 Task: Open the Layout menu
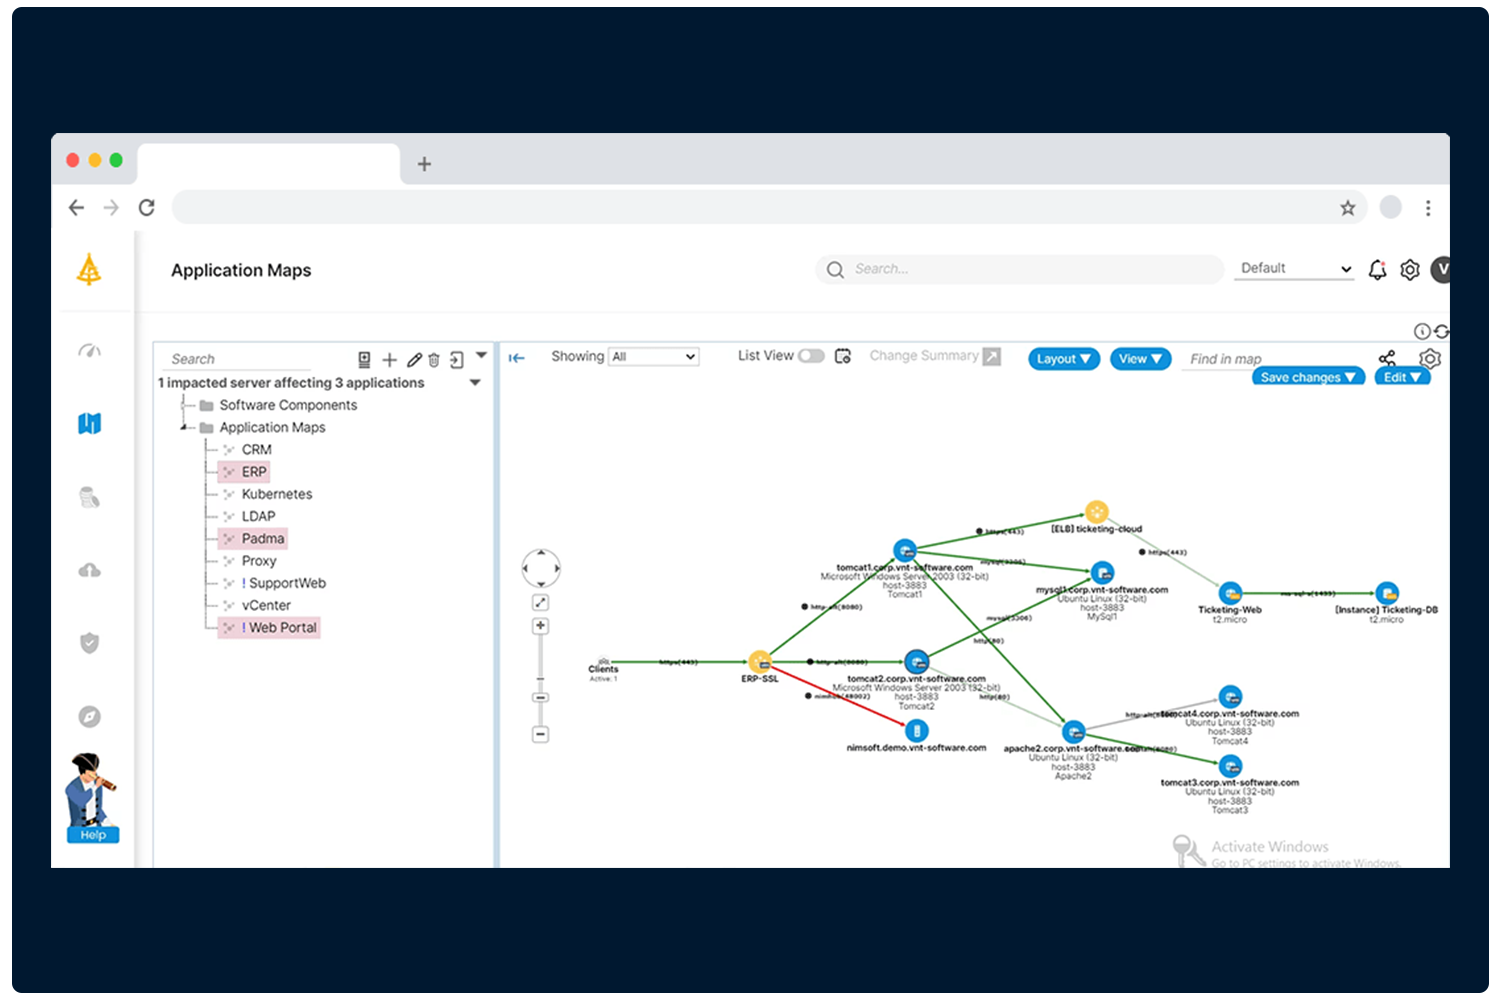click(x=1063, y=359)
